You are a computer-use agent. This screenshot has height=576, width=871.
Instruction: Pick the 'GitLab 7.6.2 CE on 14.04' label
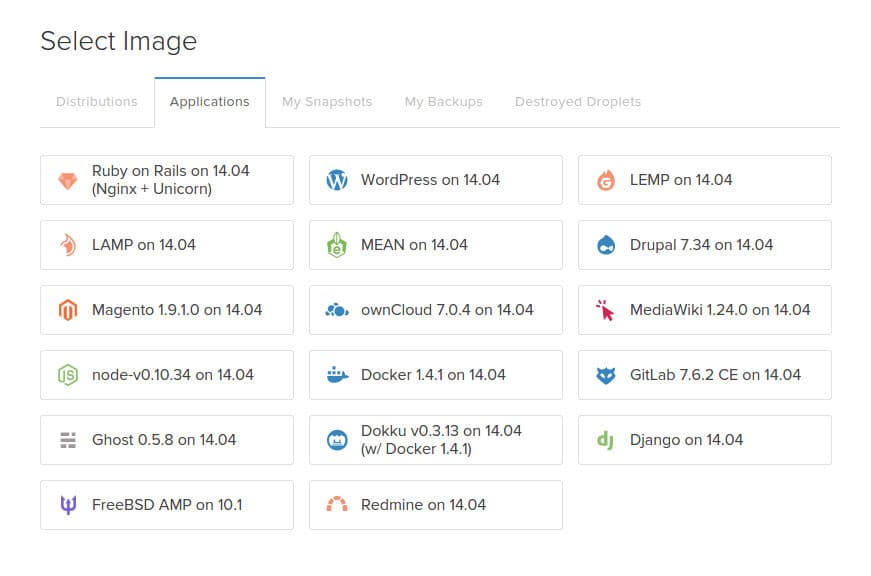[x=715, y=375]
